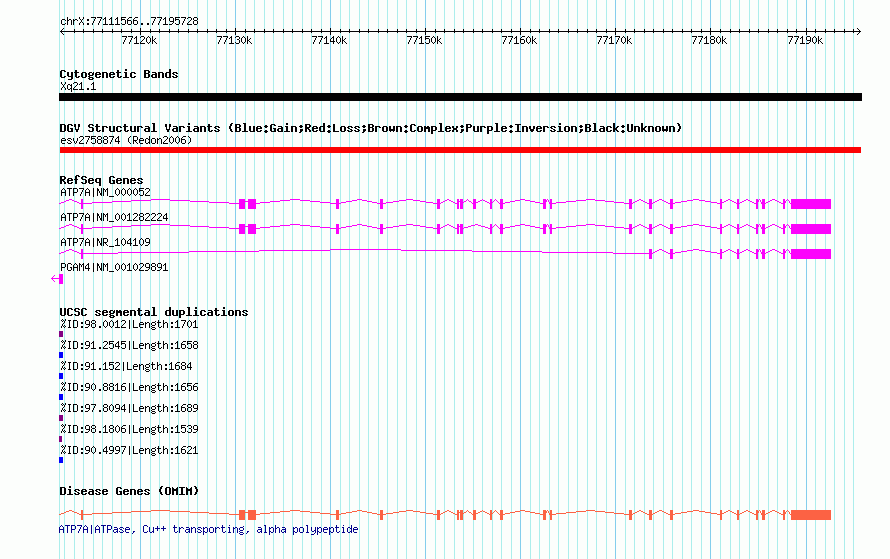The image size is (890, 559).
Task: Click the last exon of NM_000052
Action: pyautogui.click(x=811, y=204)
